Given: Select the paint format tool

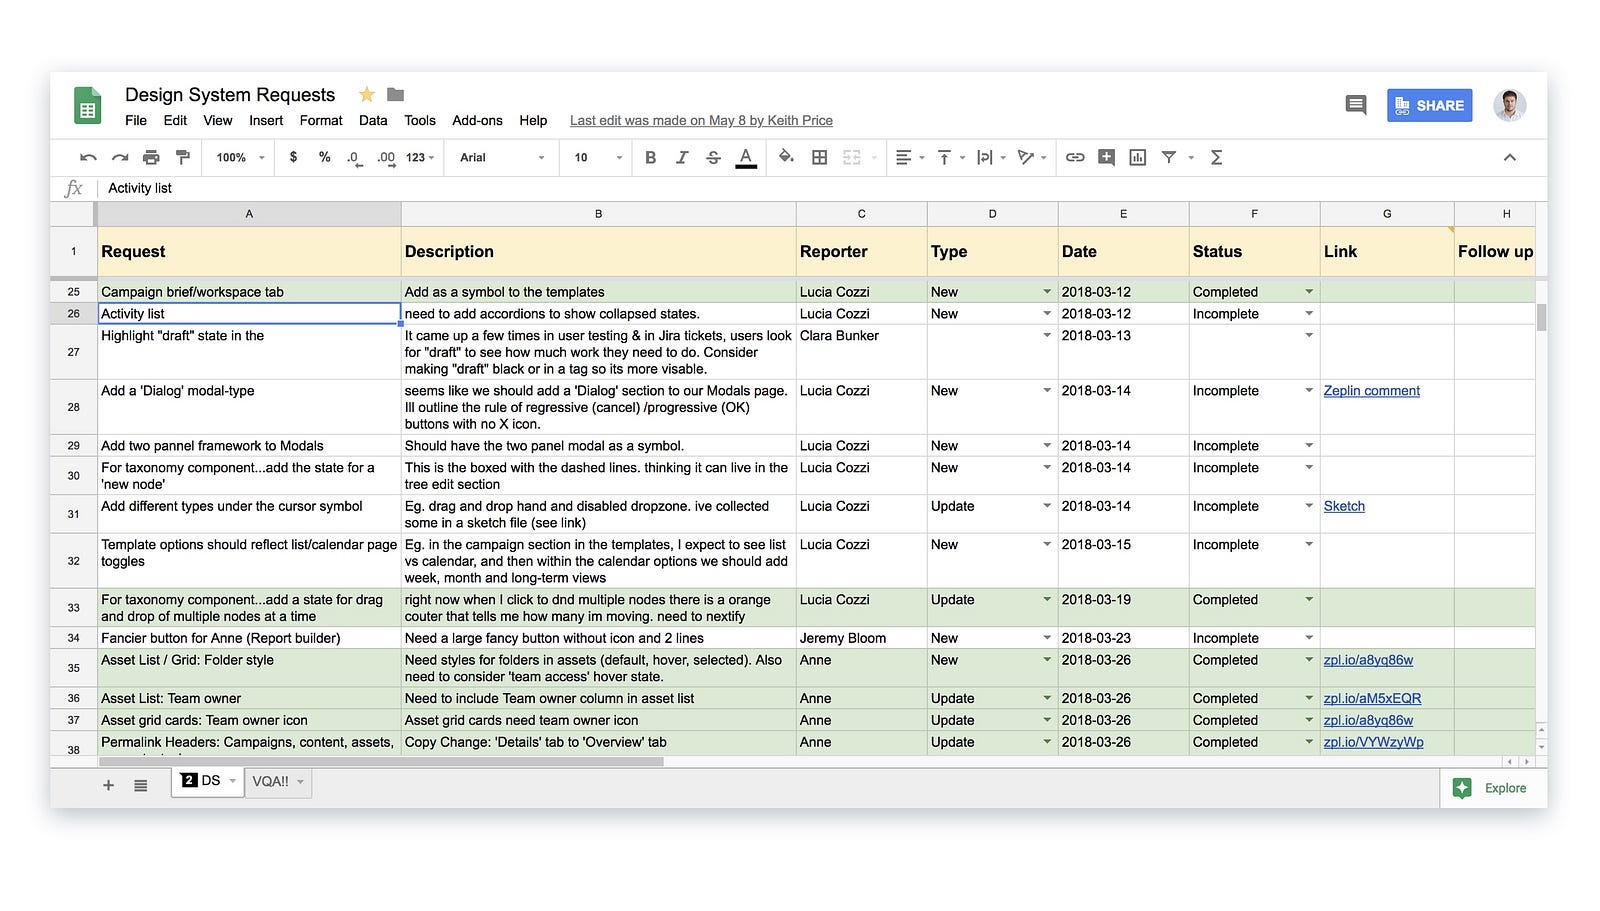Looking at the screenshot, I should [182, 157].
